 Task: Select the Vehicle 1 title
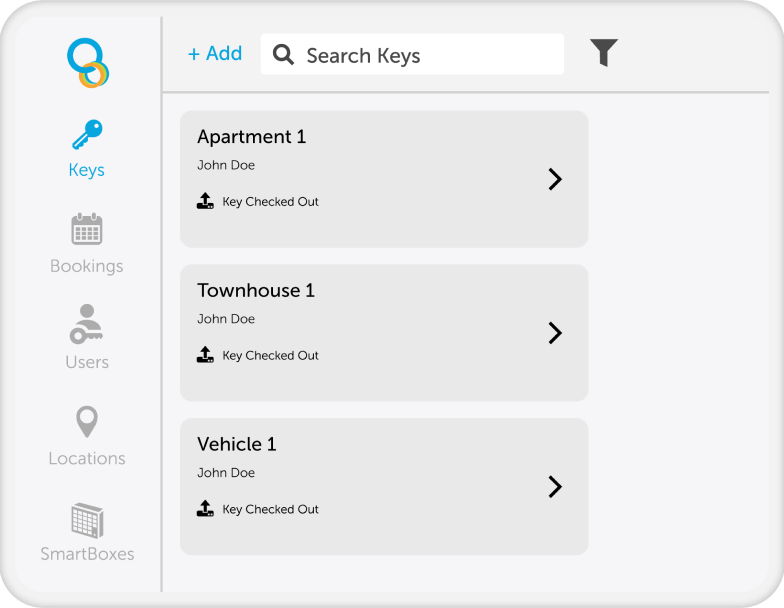point(236,444)
